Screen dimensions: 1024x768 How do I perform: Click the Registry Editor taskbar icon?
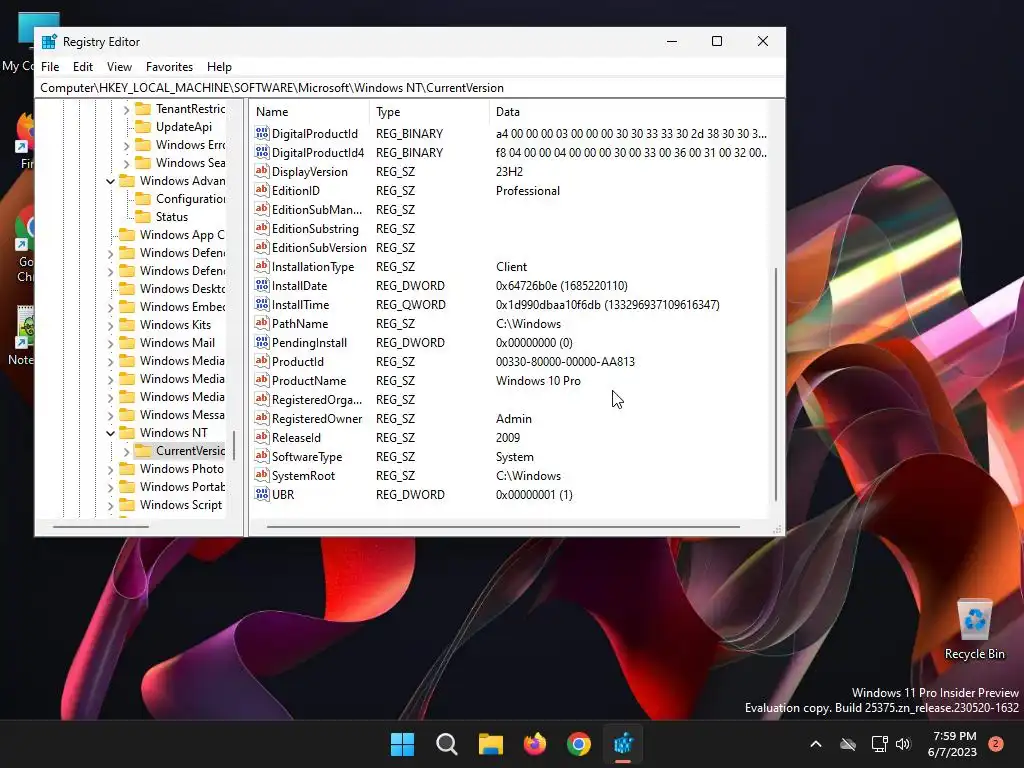pos(623,744)
